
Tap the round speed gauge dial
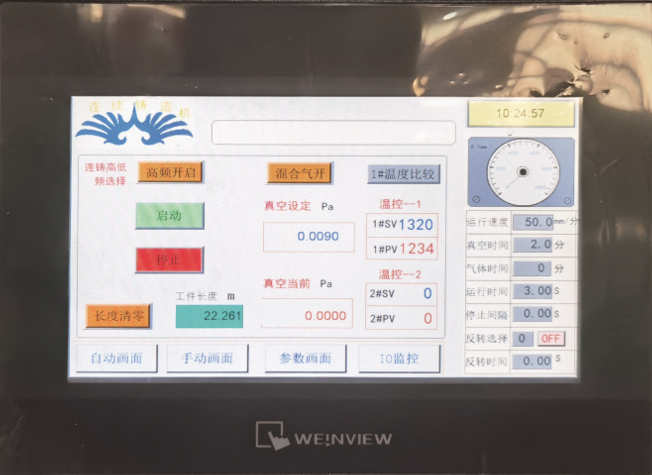(x=523, y=172)
